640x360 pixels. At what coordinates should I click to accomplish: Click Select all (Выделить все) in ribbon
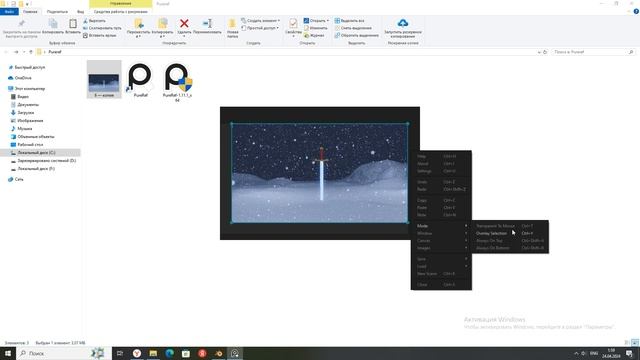pos(349,20)
